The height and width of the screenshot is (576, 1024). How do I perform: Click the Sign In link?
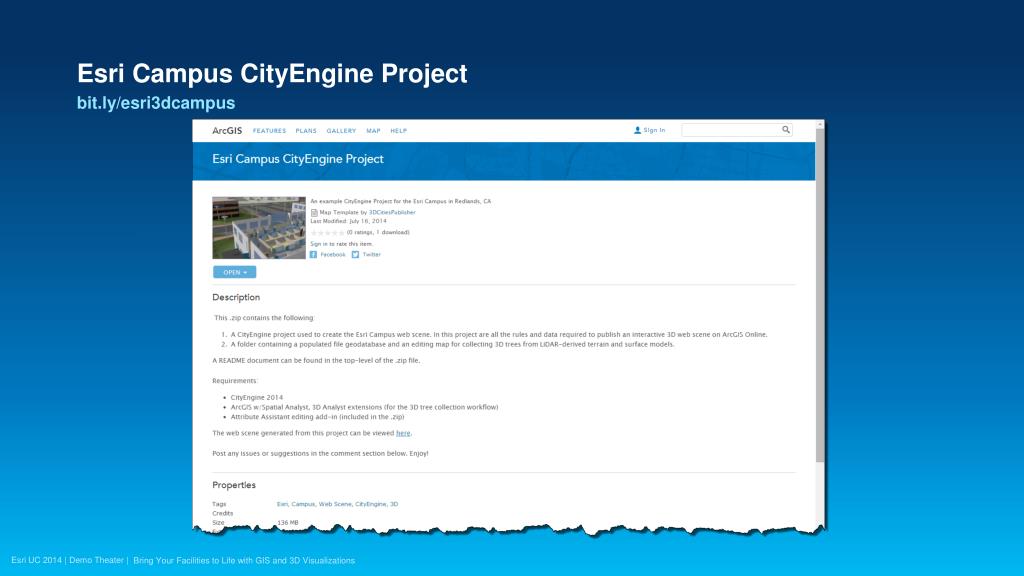pos(654,130)
